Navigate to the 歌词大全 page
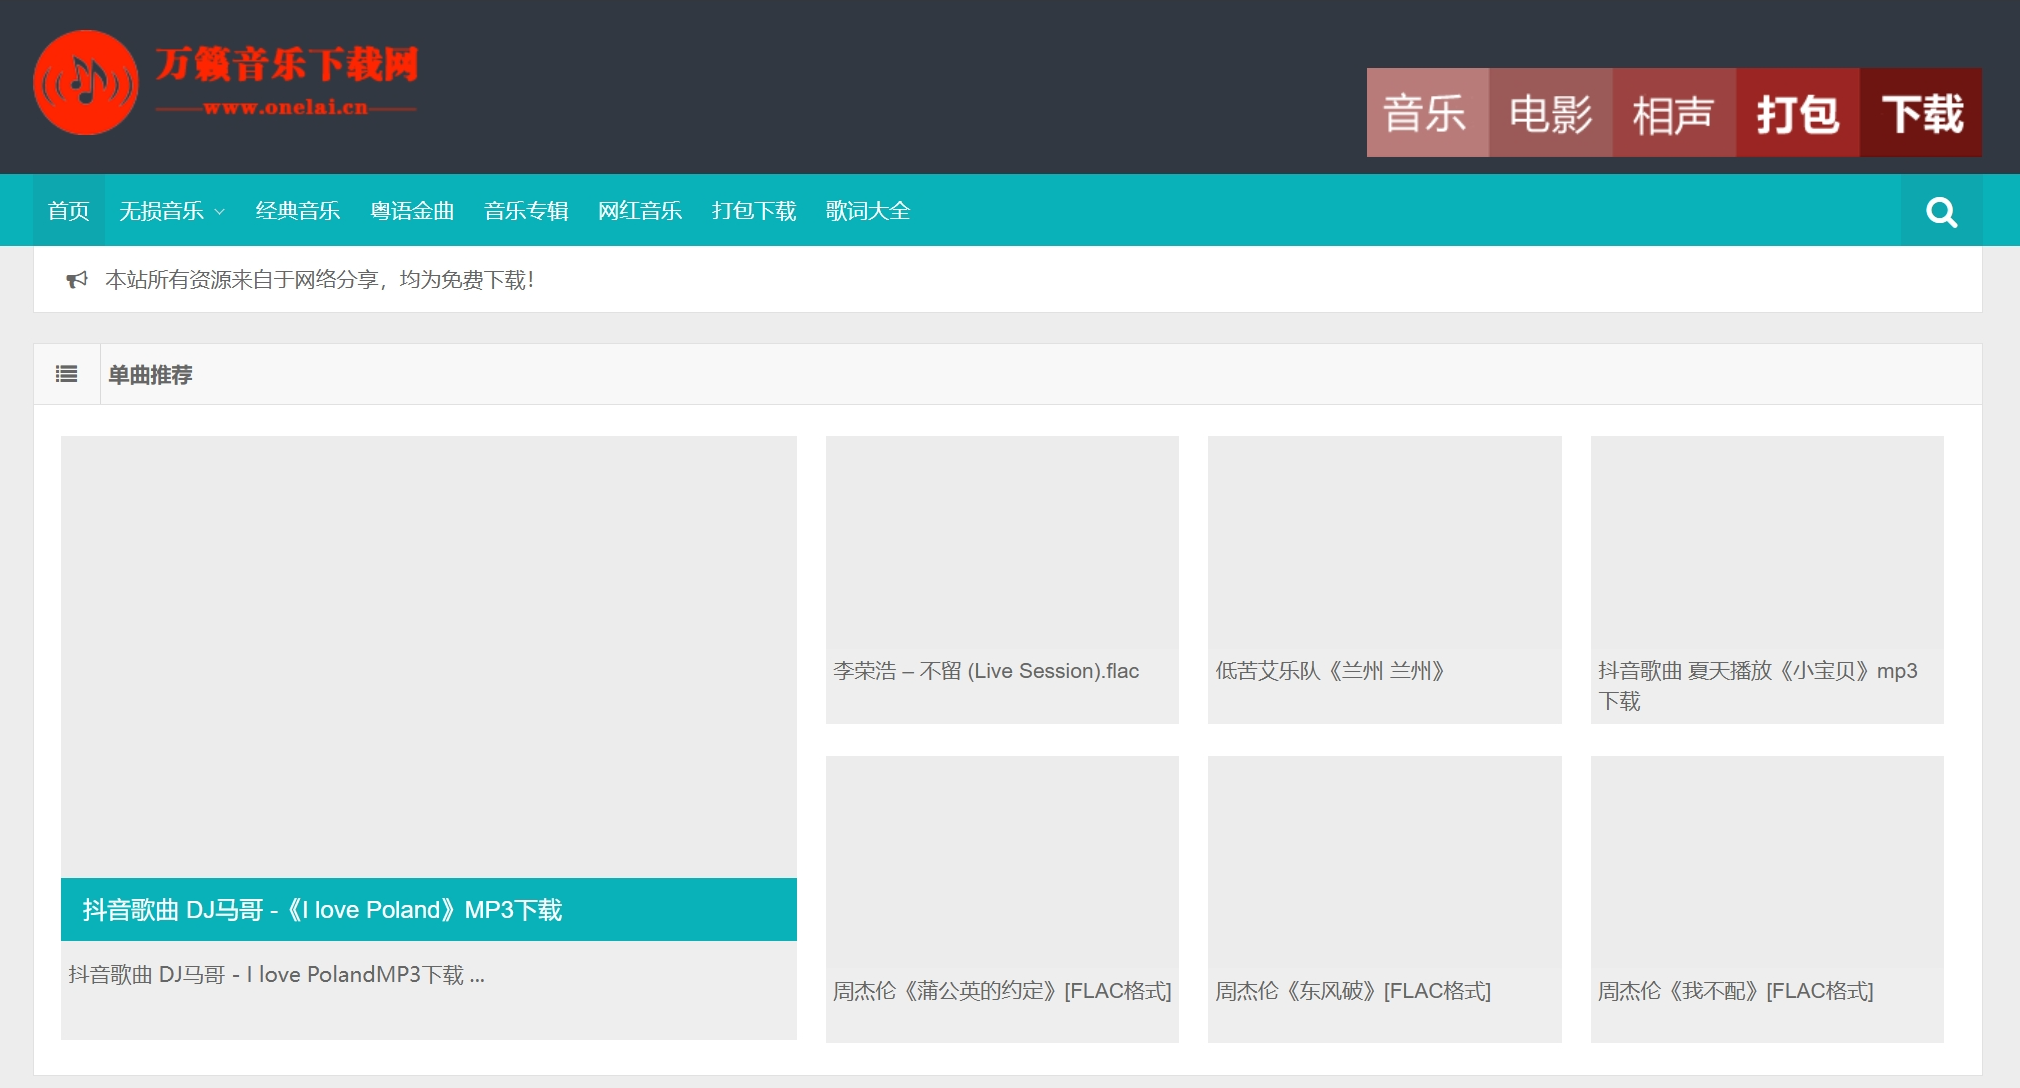This screenshot has width=2020, height=1088. click(x=868, y=211)
